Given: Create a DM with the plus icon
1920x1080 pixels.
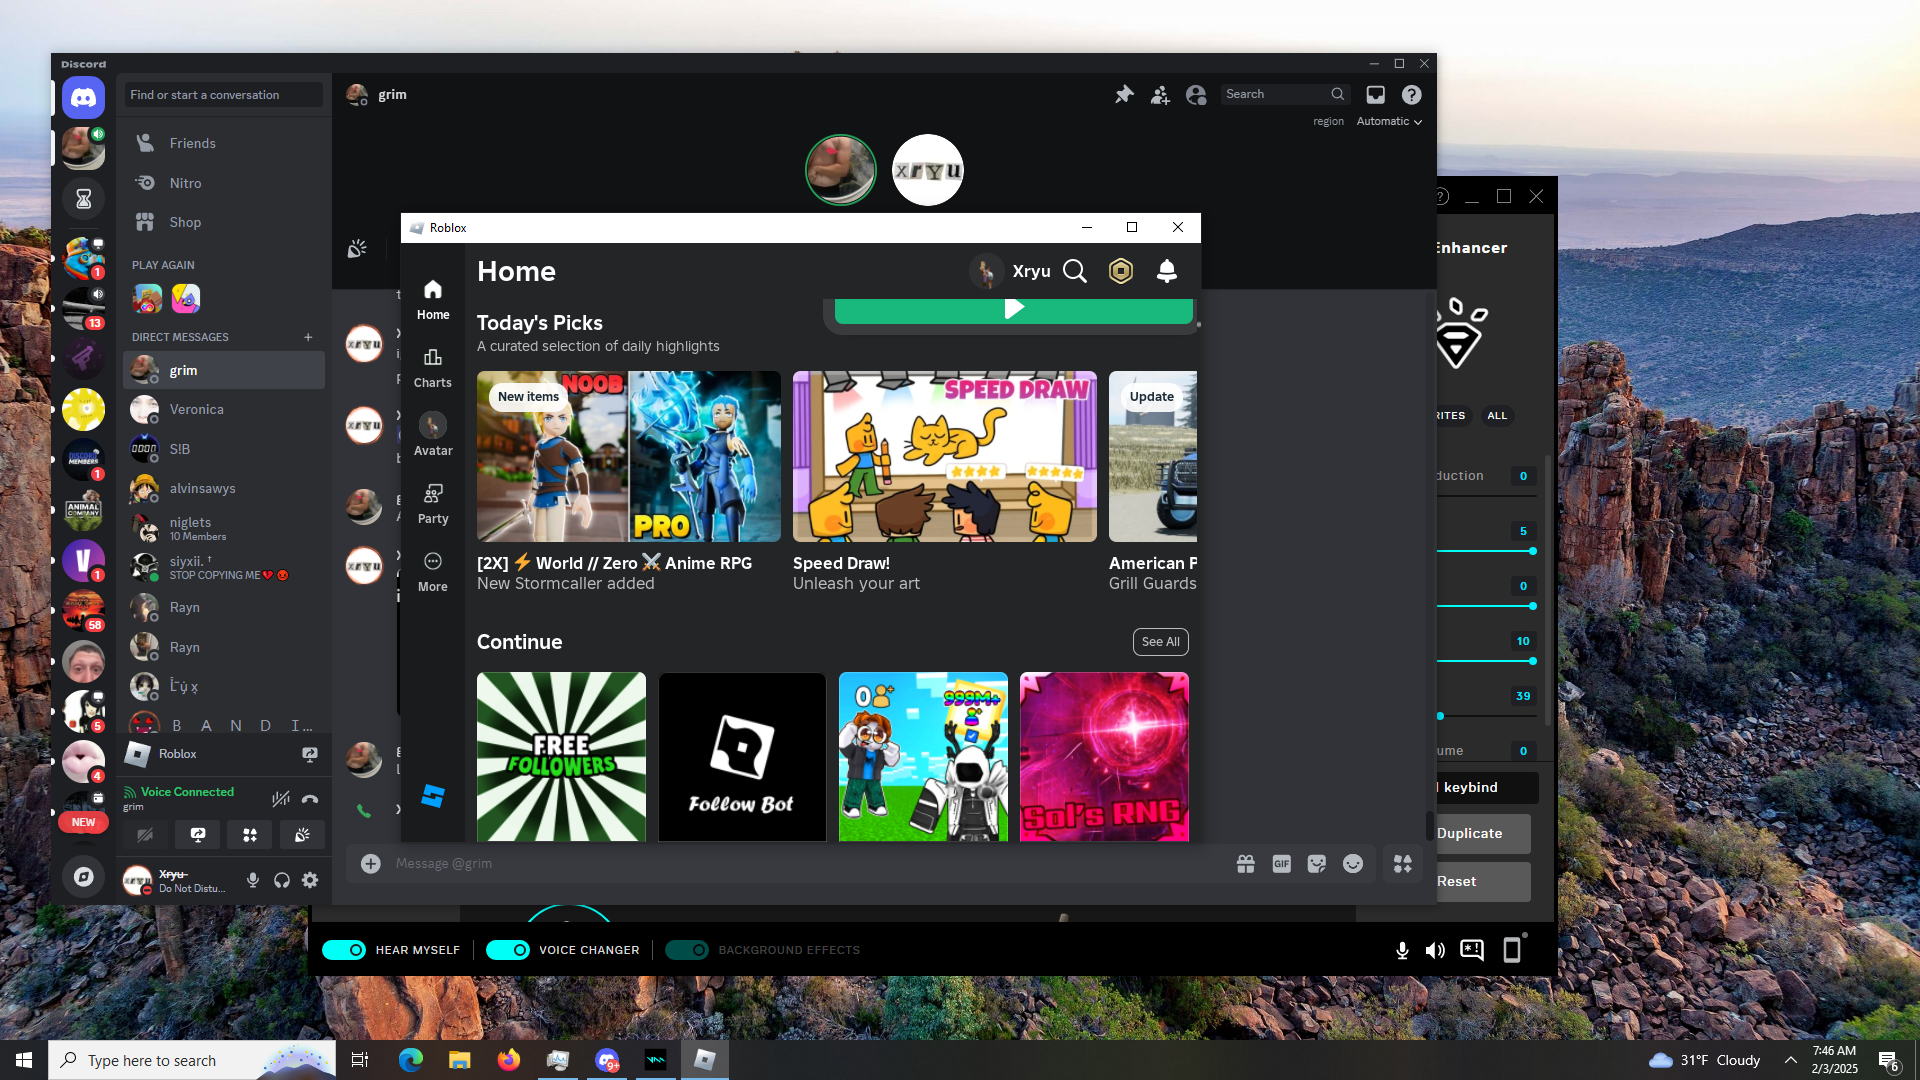Looking at the screenshot, I should [x=308, y=337].
